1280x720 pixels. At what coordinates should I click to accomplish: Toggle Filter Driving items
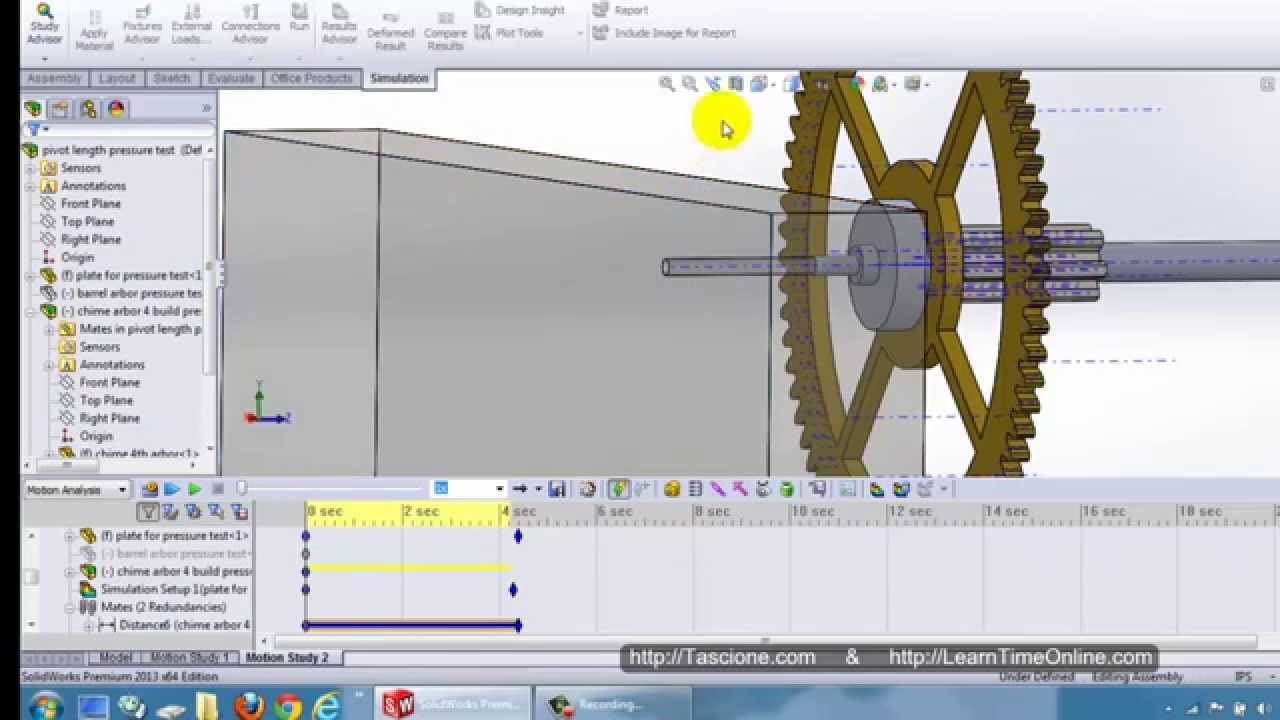coord(193,512)
